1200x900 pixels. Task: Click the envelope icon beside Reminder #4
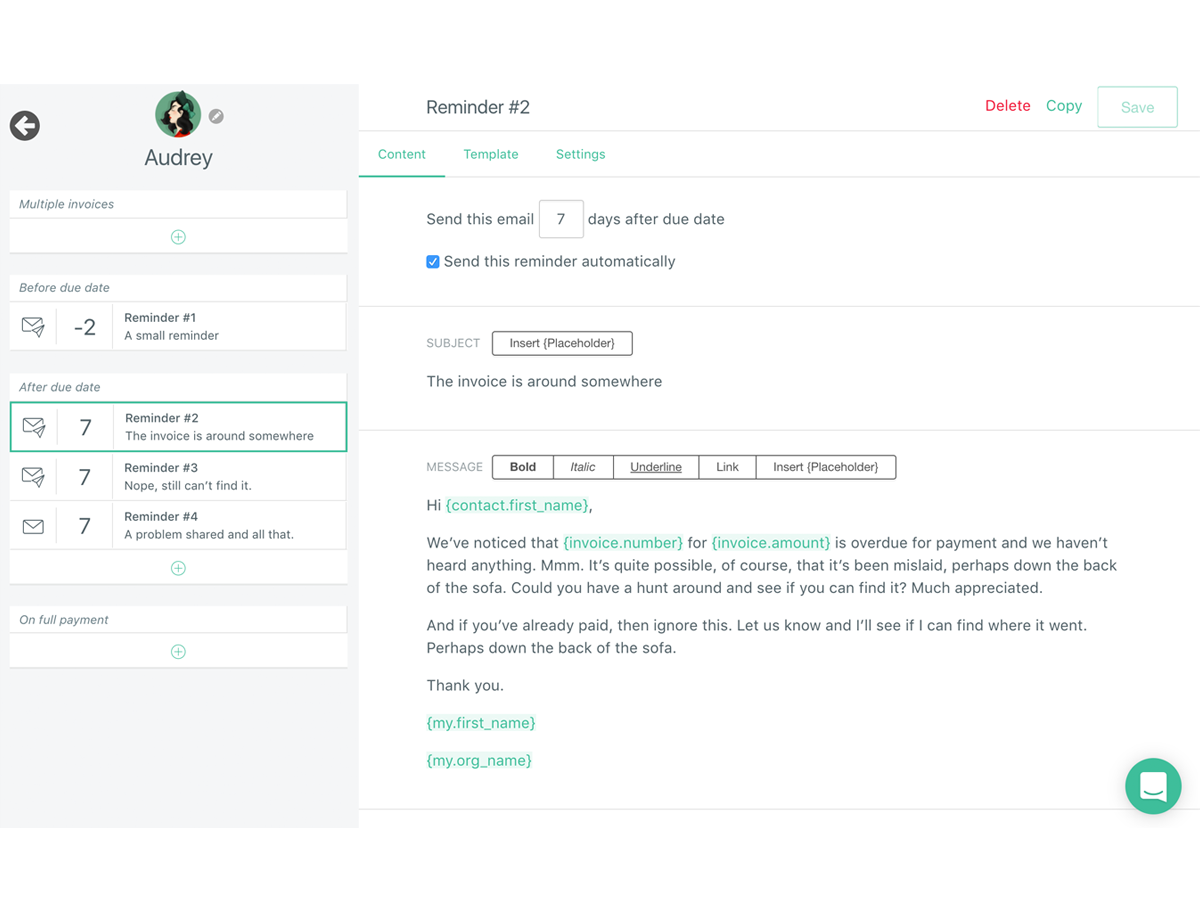[x=33, y=524]
